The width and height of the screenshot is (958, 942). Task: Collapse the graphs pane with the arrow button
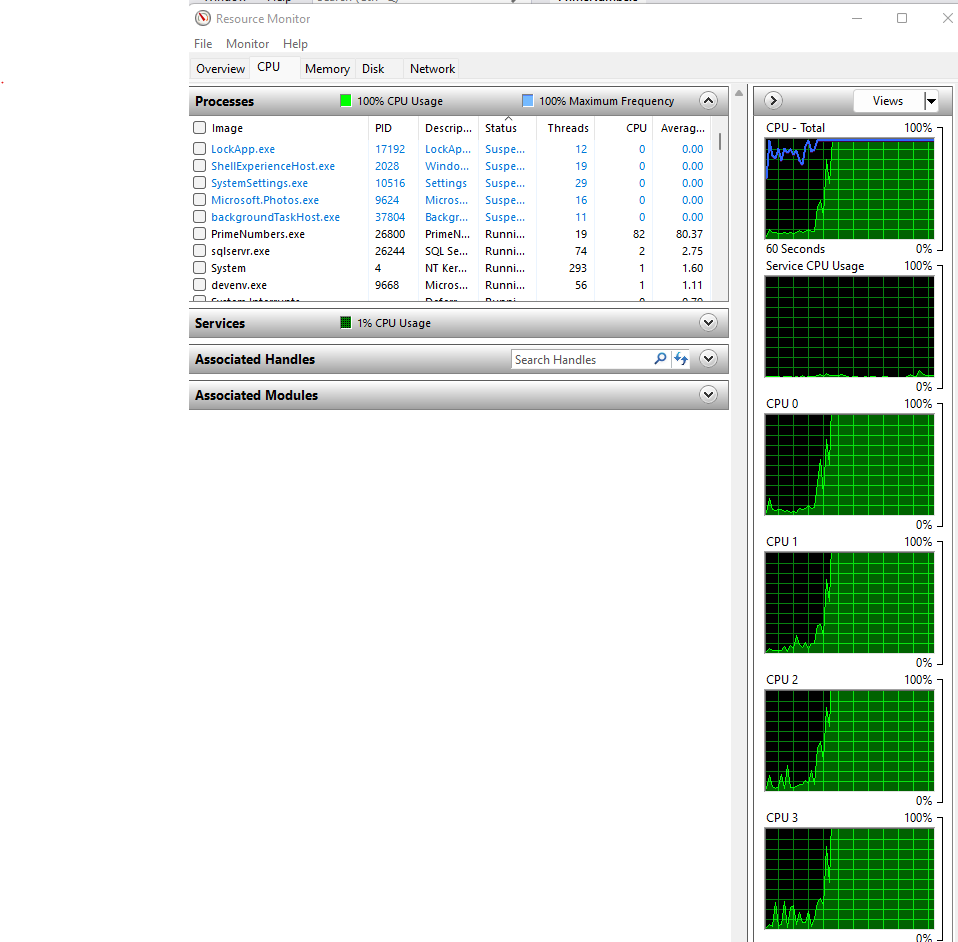click(773, 101)
